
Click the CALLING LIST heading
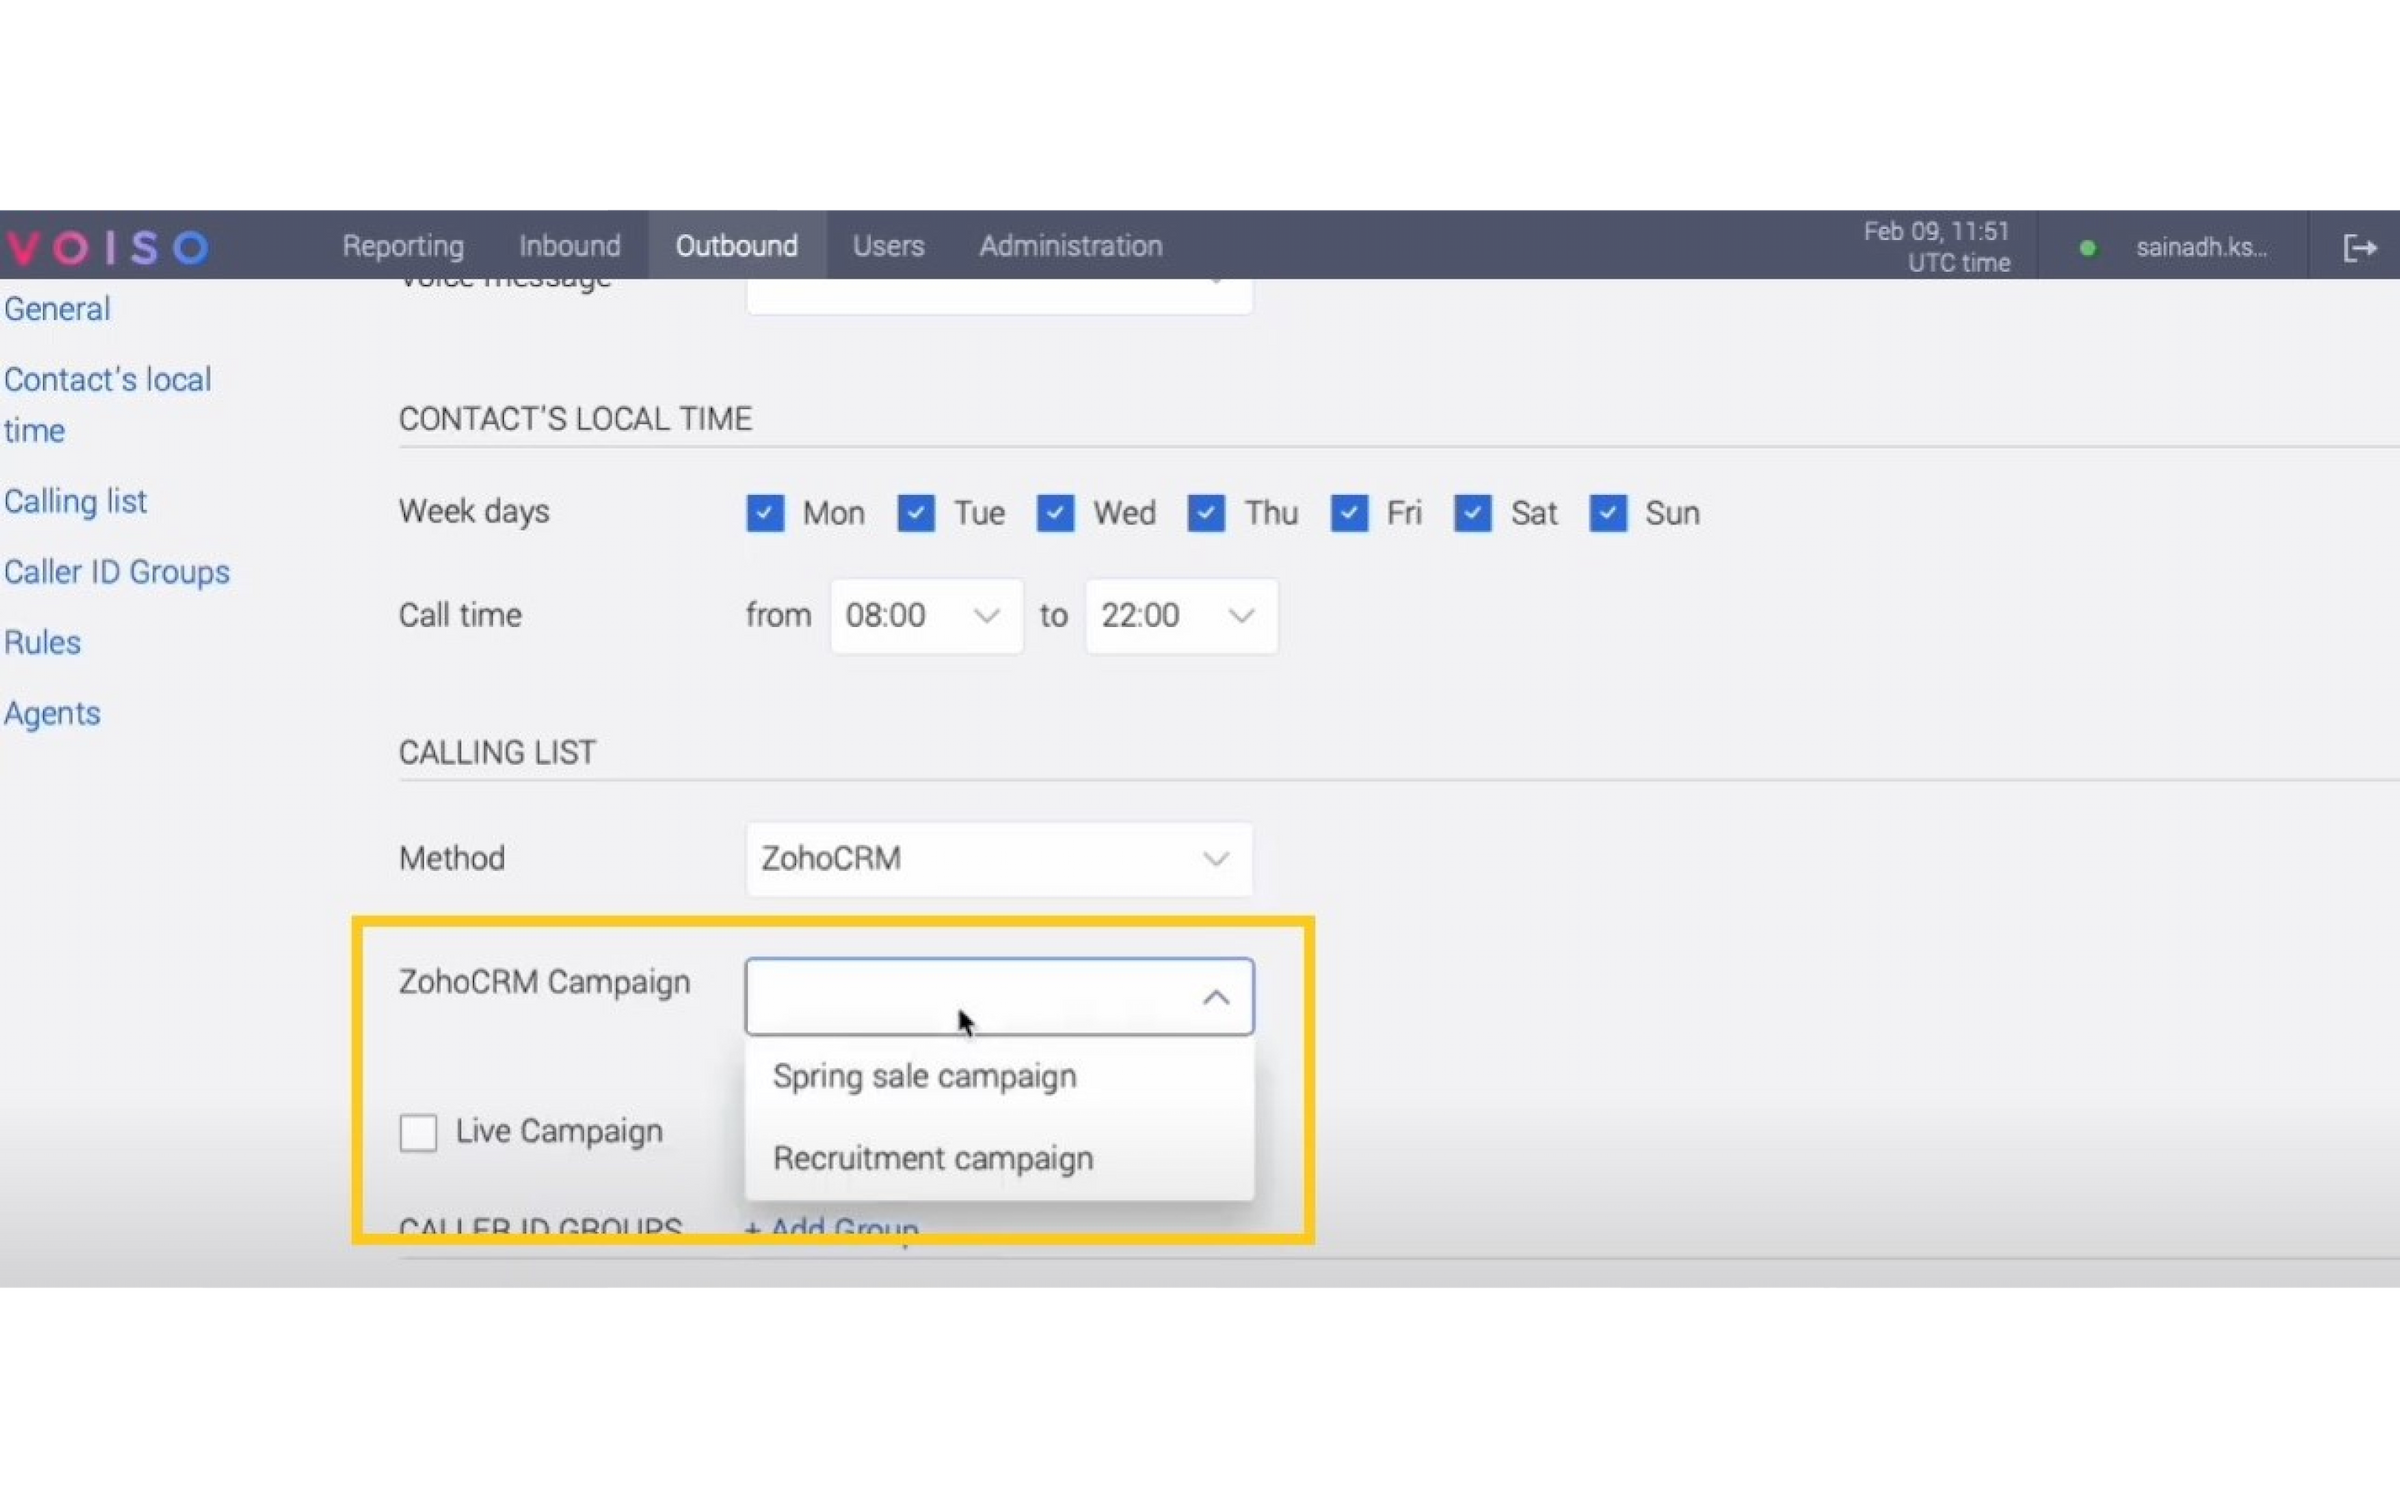click(x=497, y=752)
